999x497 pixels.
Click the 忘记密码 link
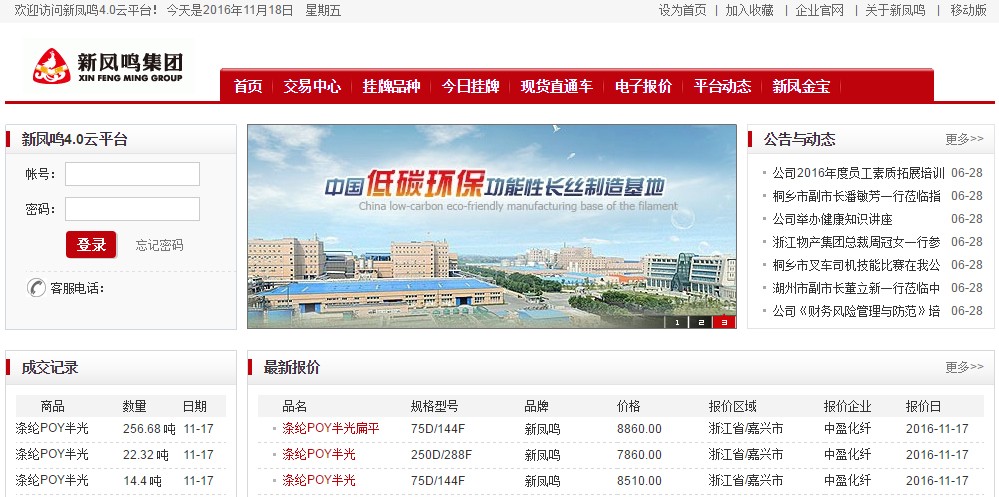click(159, 245)
